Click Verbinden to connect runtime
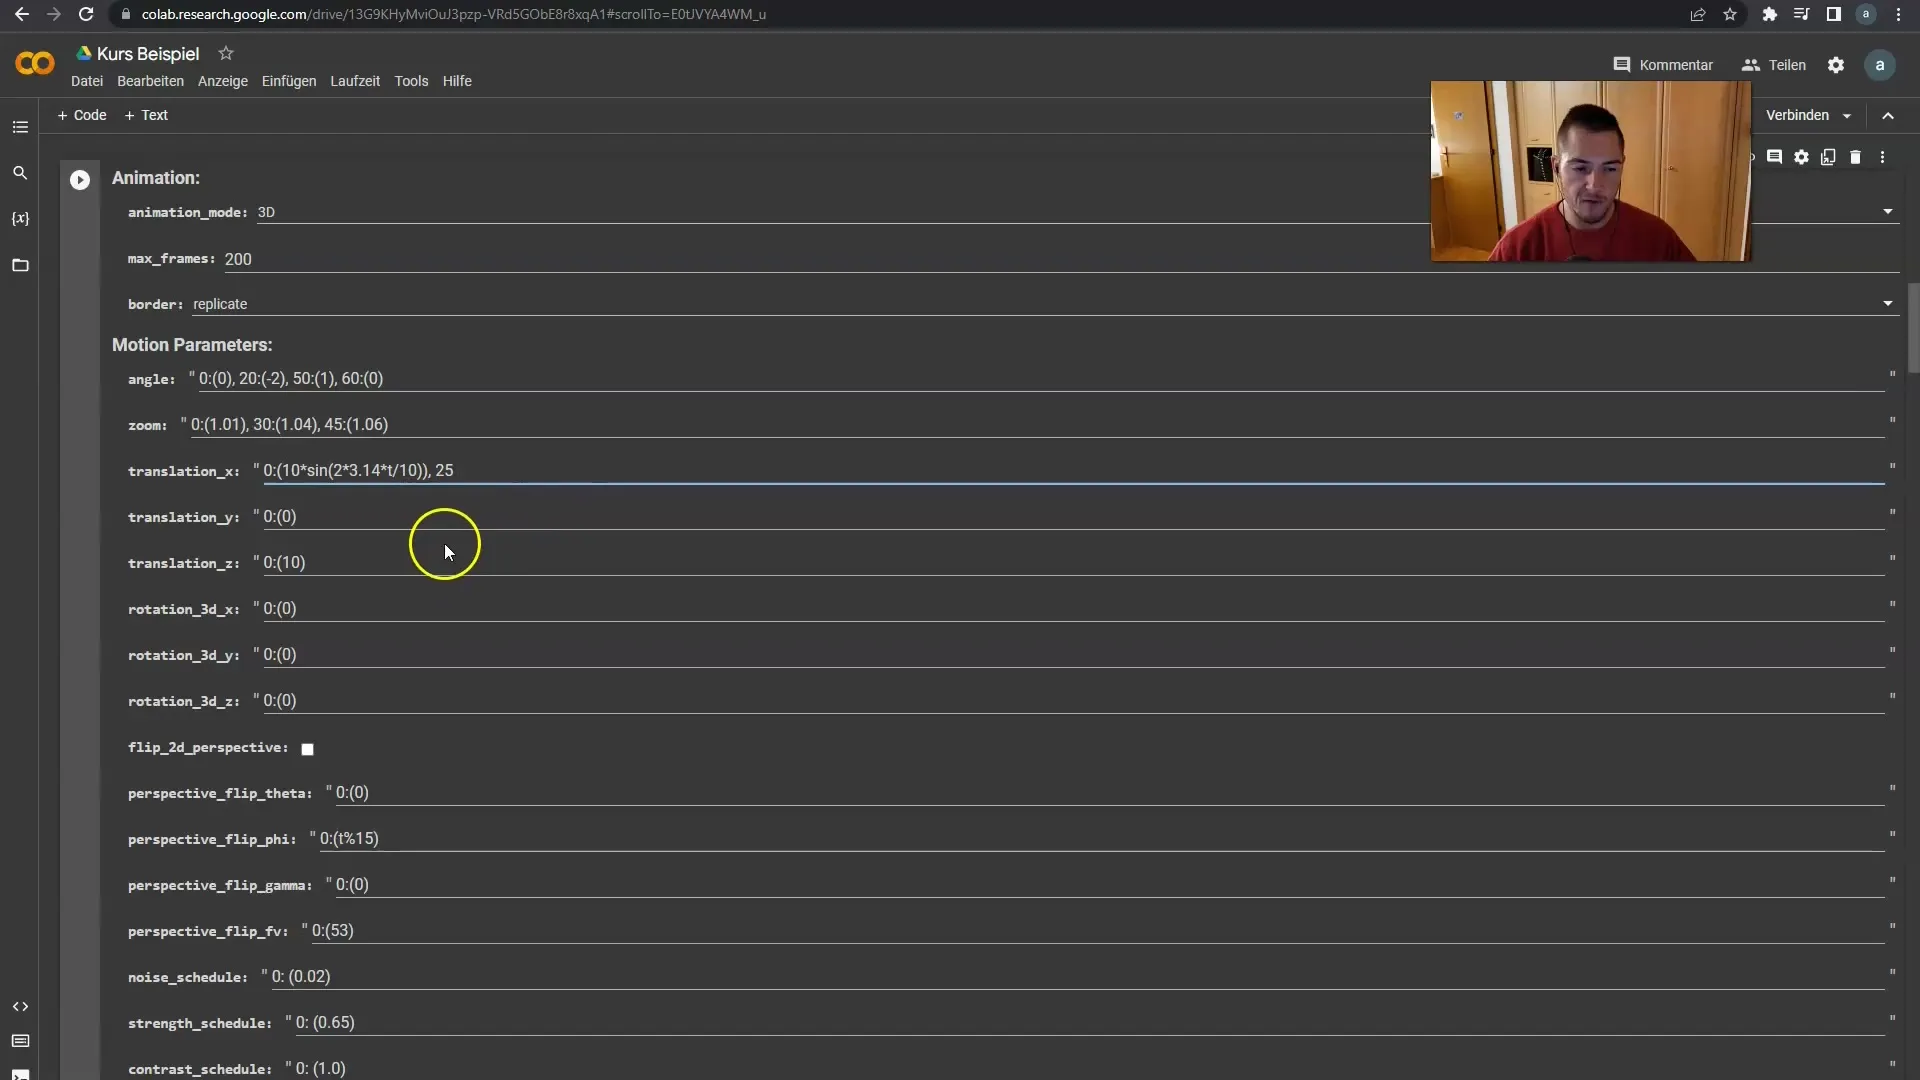The height and width of the screenshot is (1080, 1920). coord(1797,115)
